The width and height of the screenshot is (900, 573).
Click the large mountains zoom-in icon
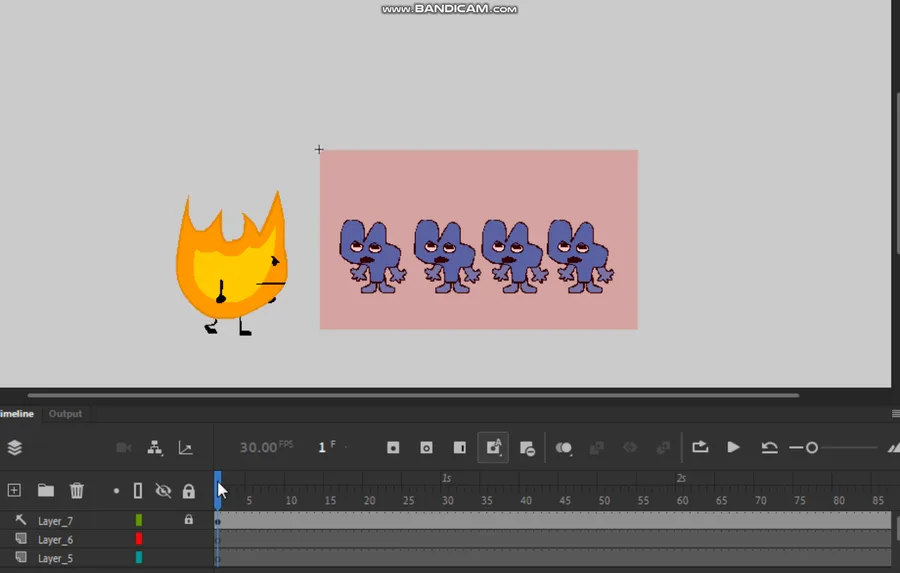pos(894,448)
